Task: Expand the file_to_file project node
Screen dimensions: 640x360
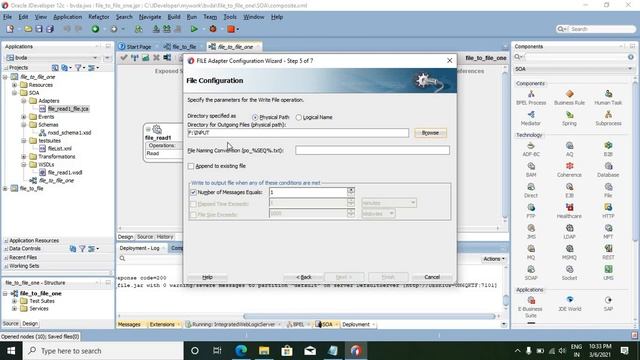Action: pos(5,189)
